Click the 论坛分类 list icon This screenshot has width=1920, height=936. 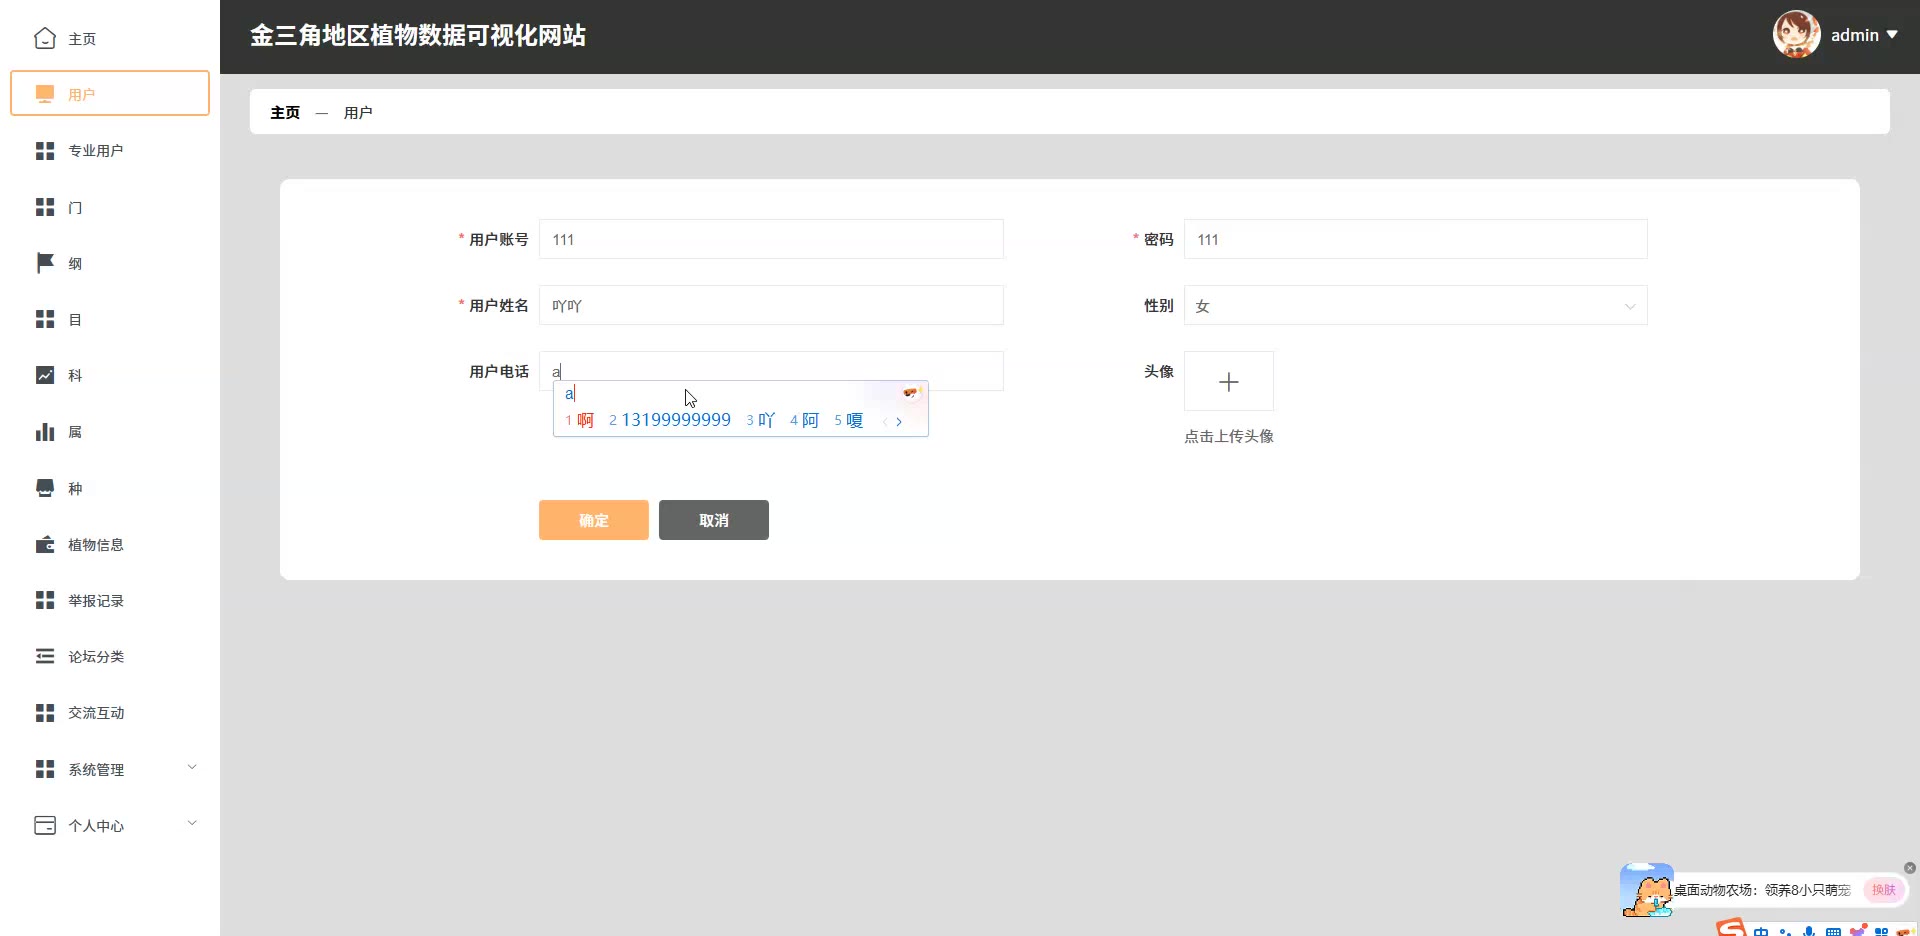45,656
